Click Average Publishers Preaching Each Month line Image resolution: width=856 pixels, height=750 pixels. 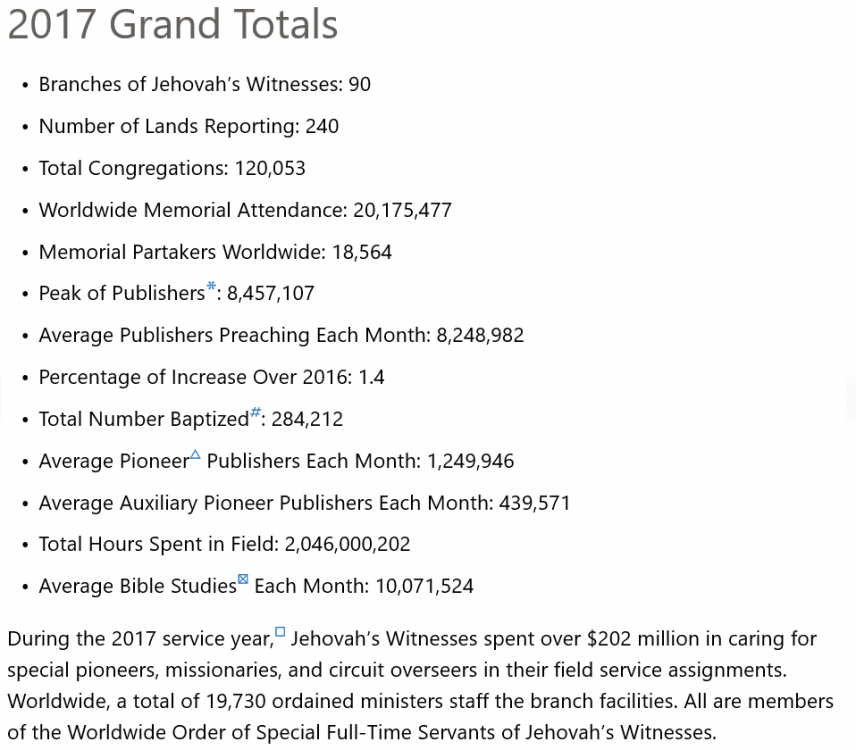pyautogui.click(x=281, y=336)
